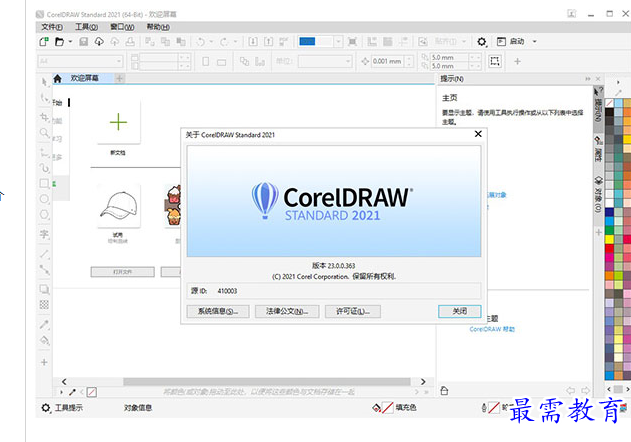The height and width of the screenshot is (442, 631).
Task: Select the Transparency checkerboard tool
Action: tap(44, 305)
